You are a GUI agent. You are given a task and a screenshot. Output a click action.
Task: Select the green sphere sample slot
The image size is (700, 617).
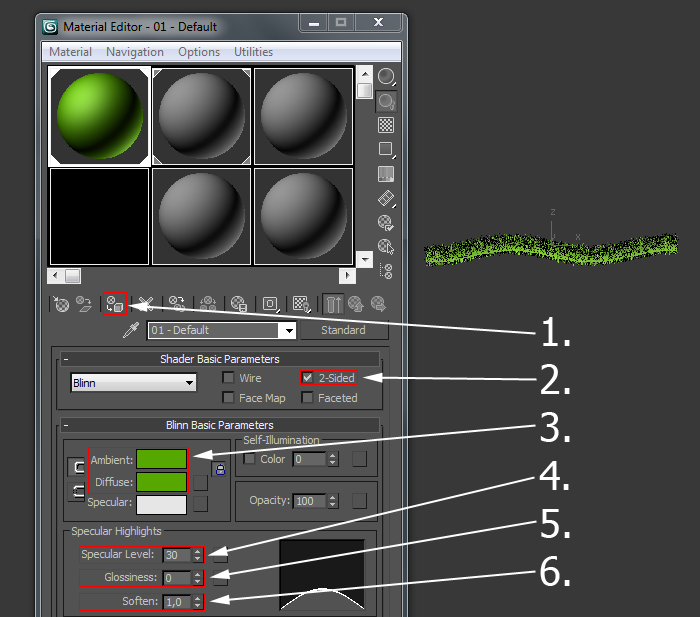click(99, 116)
